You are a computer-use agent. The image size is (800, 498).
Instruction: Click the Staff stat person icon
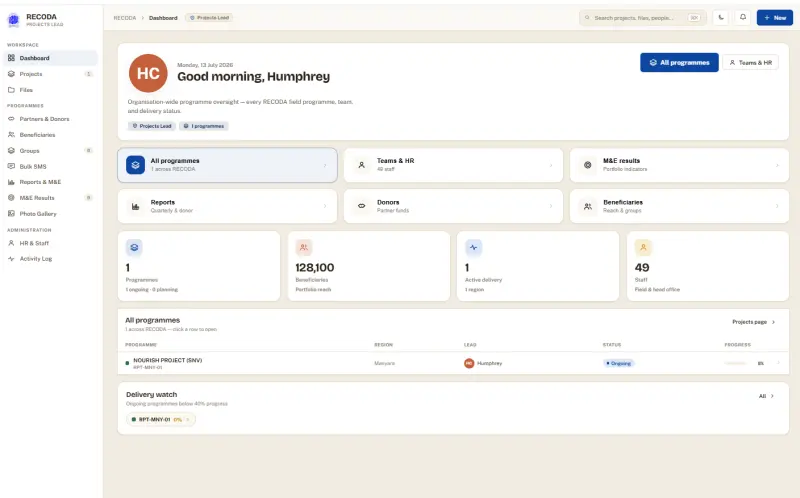(x=643, y=247)
